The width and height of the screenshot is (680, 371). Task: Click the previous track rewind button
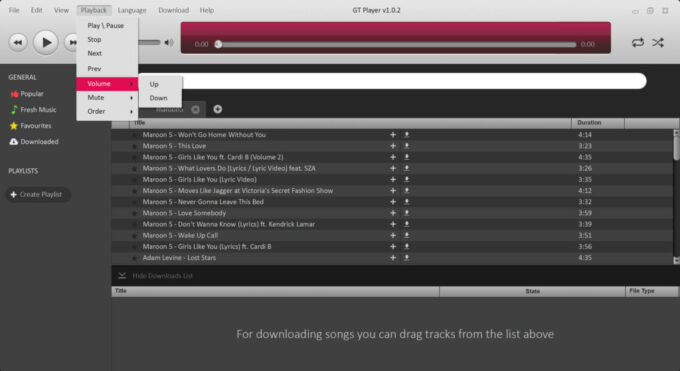18,43
